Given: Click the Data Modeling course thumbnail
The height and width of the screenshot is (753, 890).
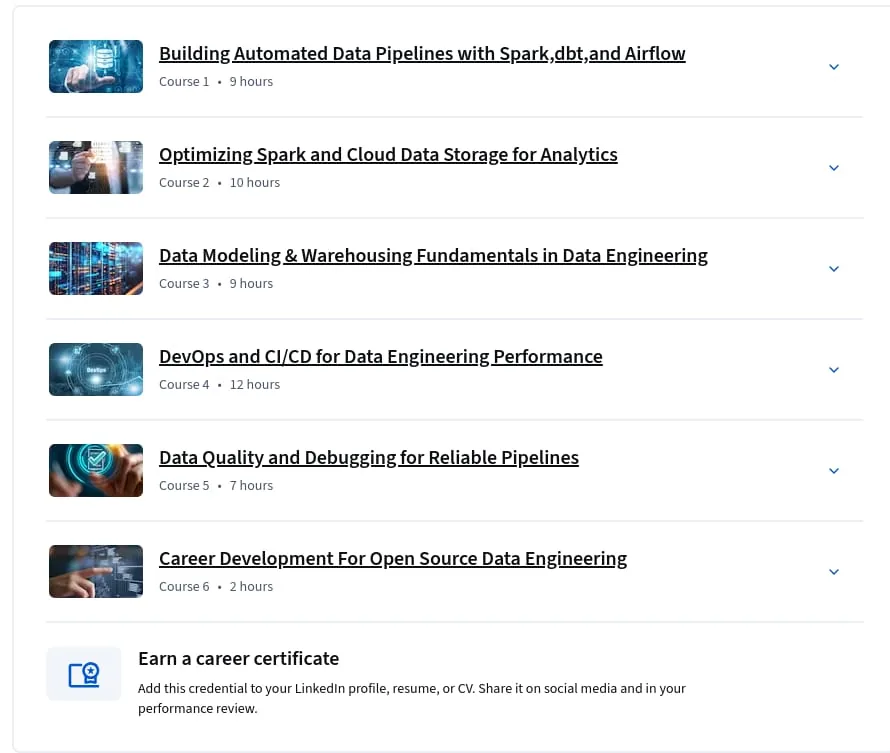Looking at the screenshot, I should [x=96, y=268].
